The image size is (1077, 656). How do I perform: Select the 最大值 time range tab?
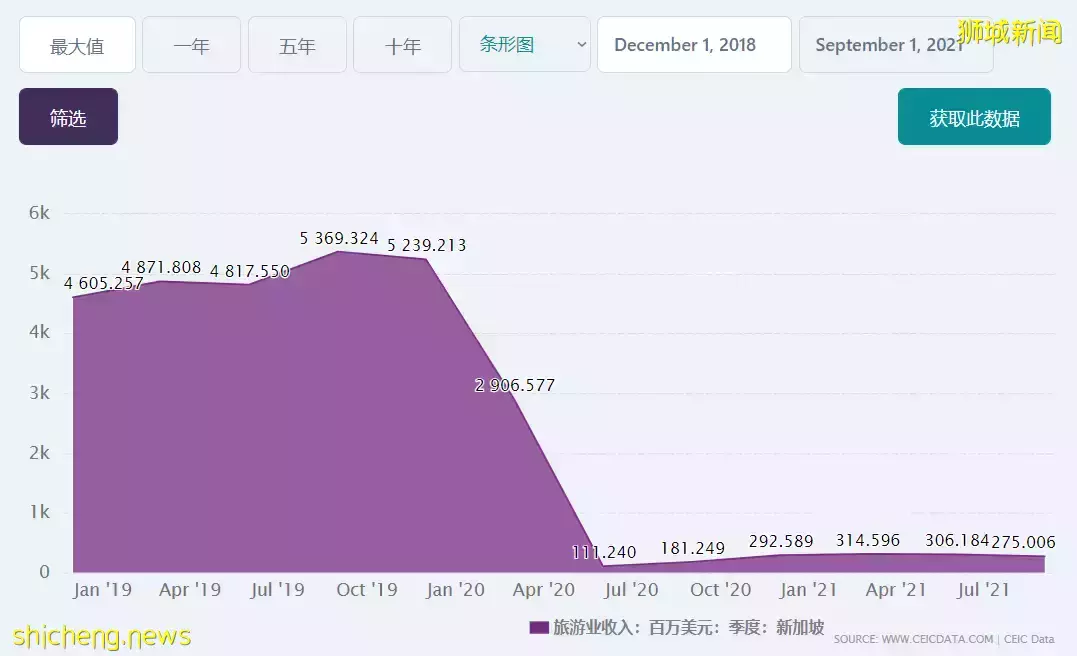pyautogui.click(x=77, y=45)
